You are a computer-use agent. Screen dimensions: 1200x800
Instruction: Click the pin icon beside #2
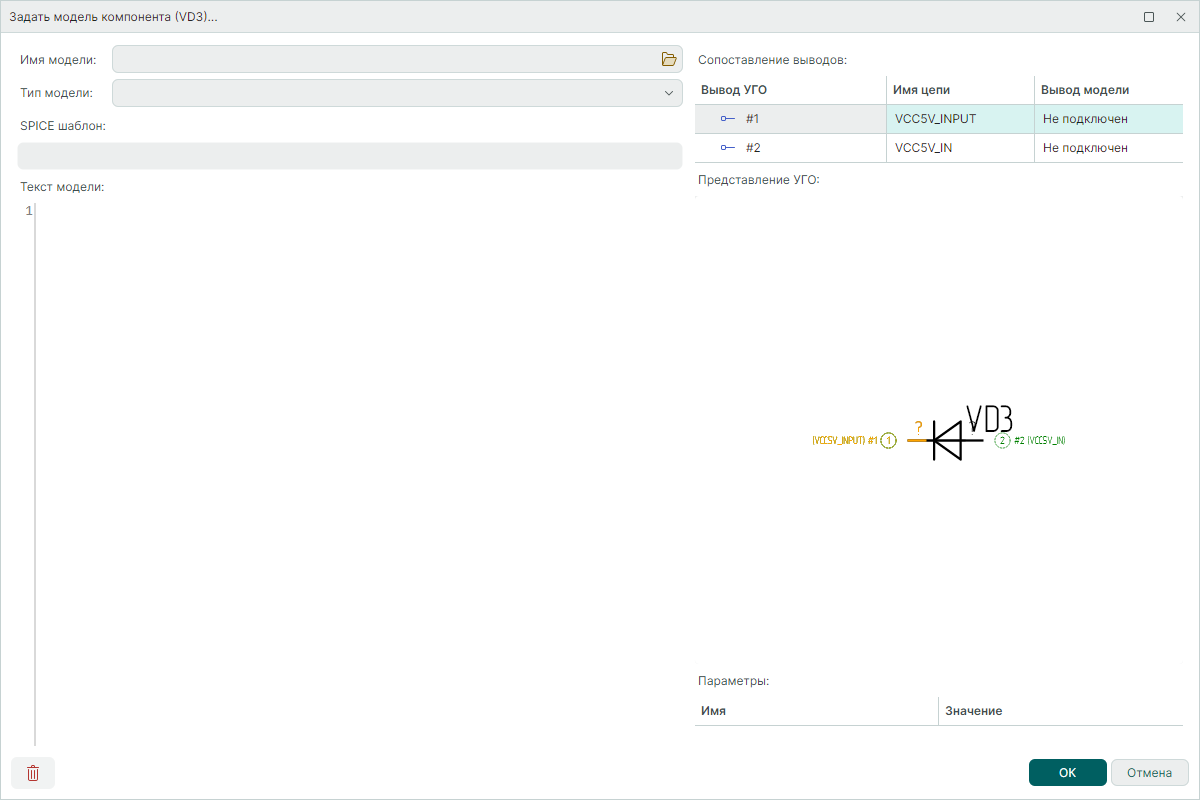point(727,148)
